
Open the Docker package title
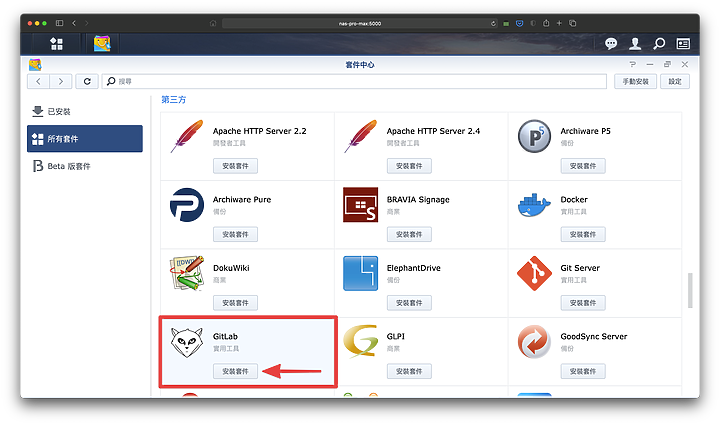(x=574, y=200)
